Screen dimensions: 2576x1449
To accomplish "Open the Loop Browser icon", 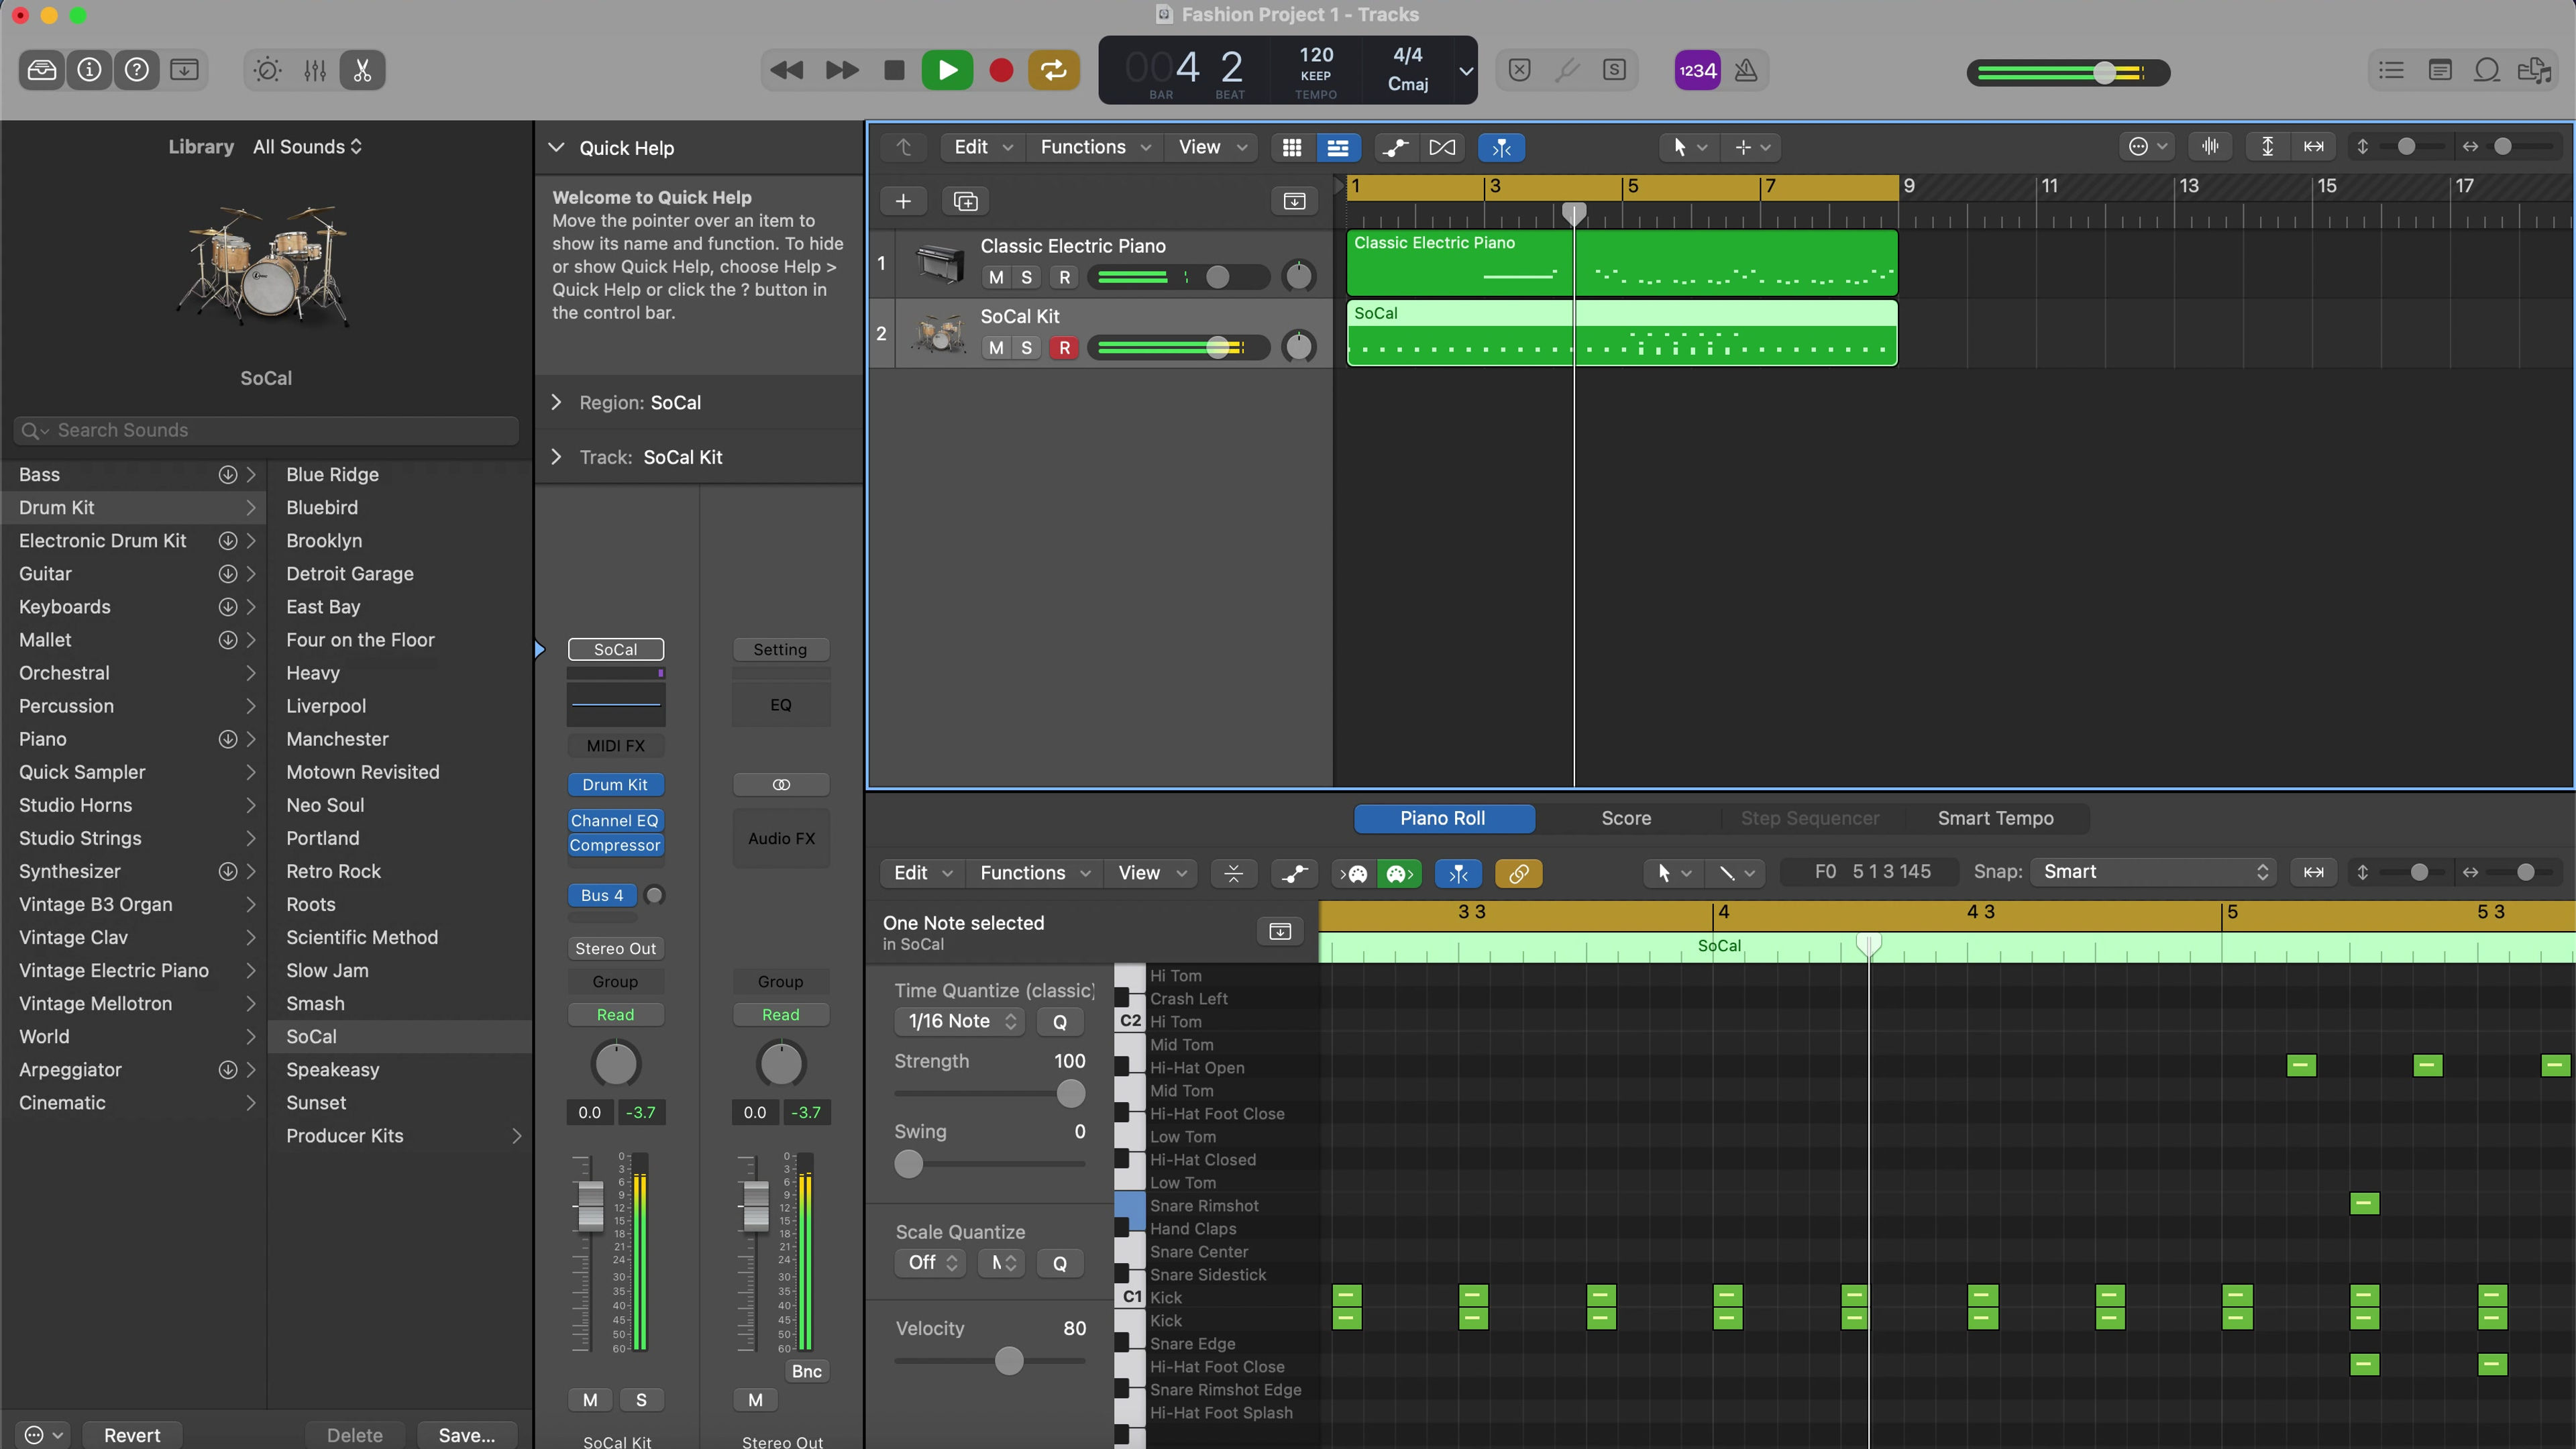I will pos(2487,70).
